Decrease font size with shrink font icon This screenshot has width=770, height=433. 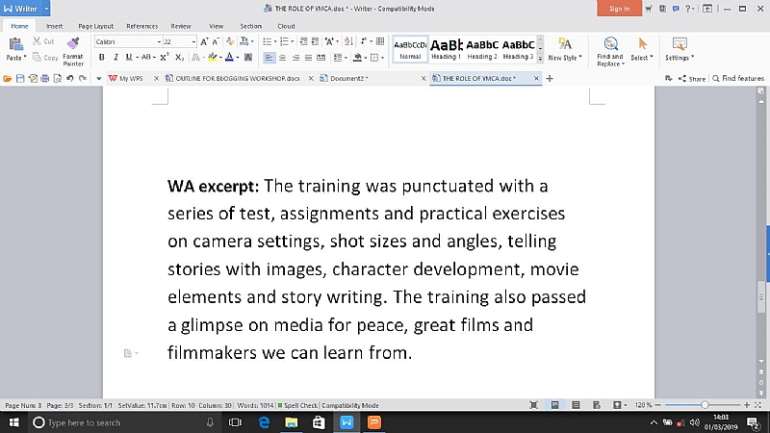(x=216, y=42)
